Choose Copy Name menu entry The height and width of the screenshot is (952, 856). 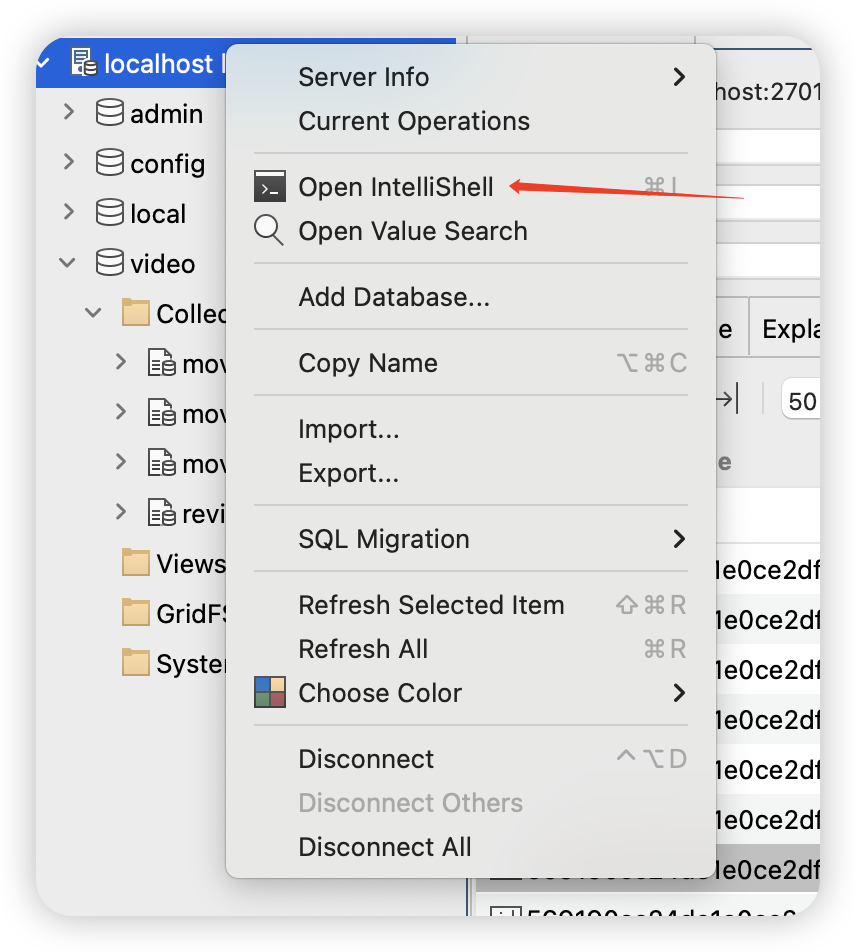(x=368, y=363)
